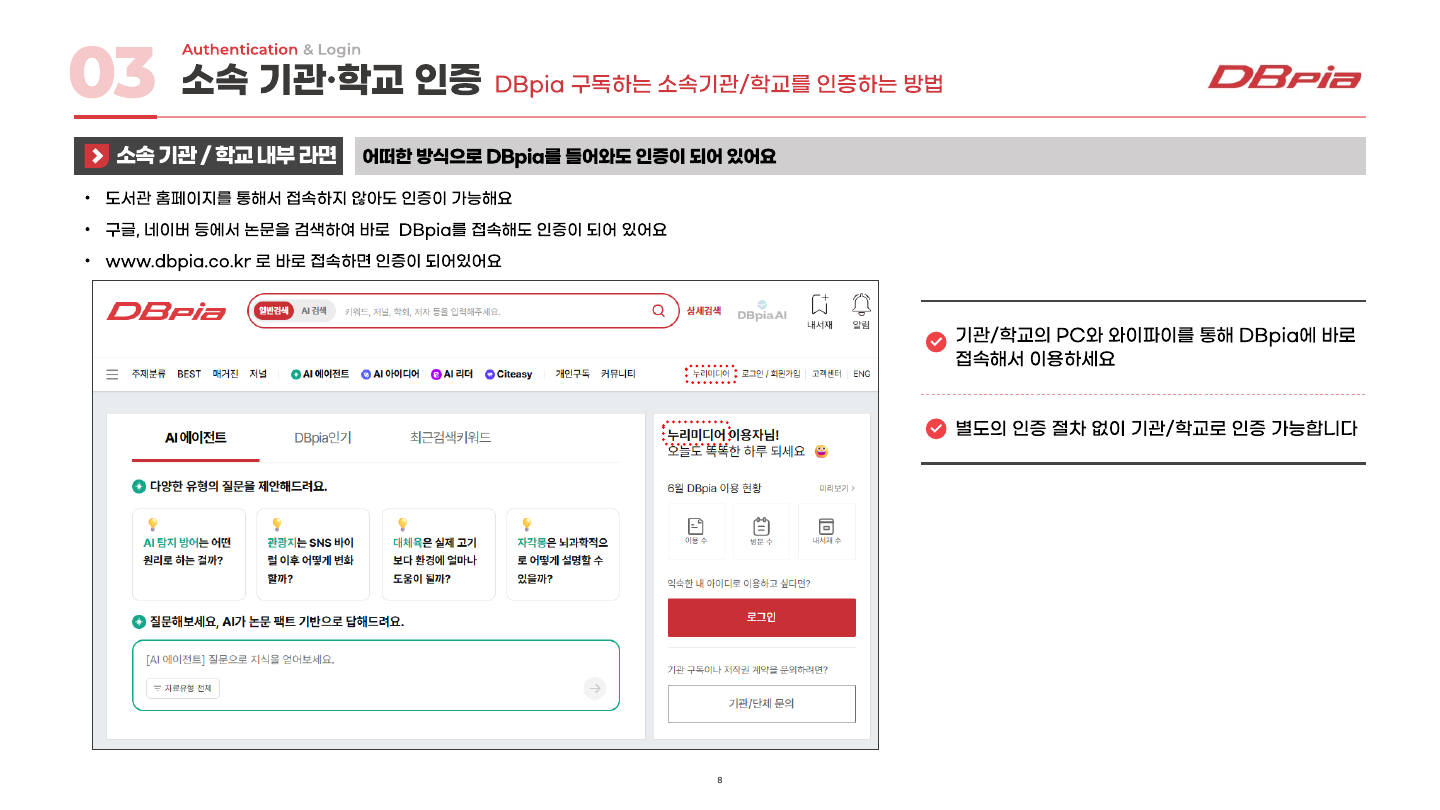Open the hamburger menu icon
This screenshot has width=1440, height=810.
click(113, 374)
